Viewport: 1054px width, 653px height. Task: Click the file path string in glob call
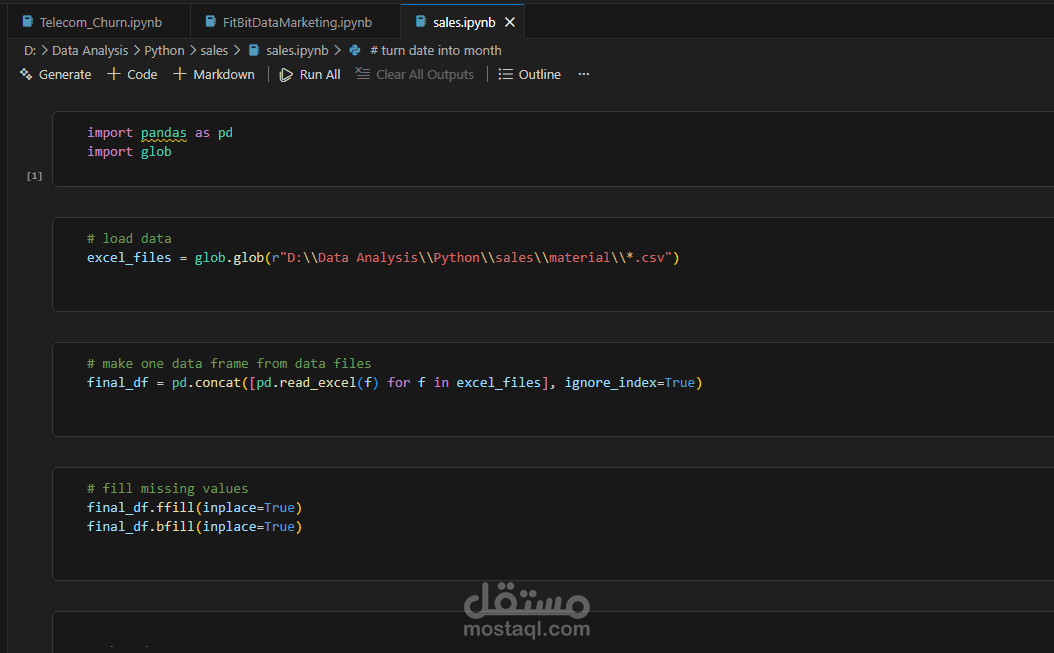click(x=472, y=258)
